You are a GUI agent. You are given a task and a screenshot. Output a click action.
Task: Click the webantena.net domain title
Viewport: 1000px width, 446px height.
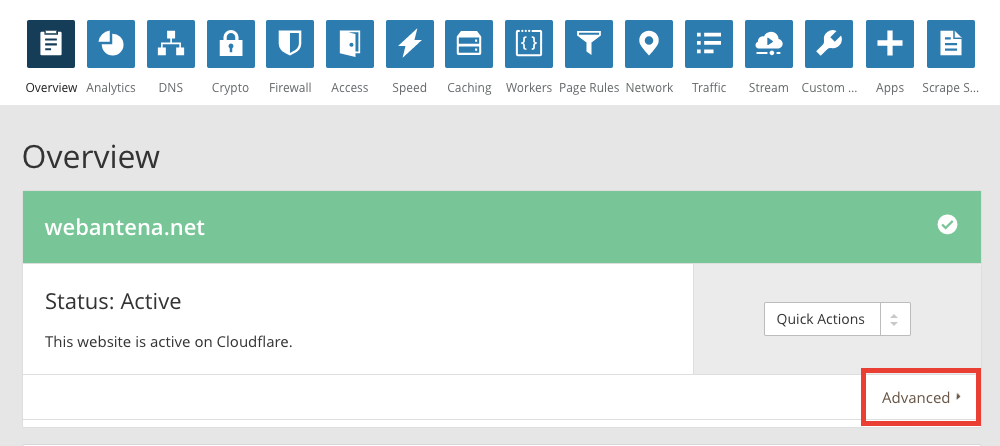click(125, 227)
